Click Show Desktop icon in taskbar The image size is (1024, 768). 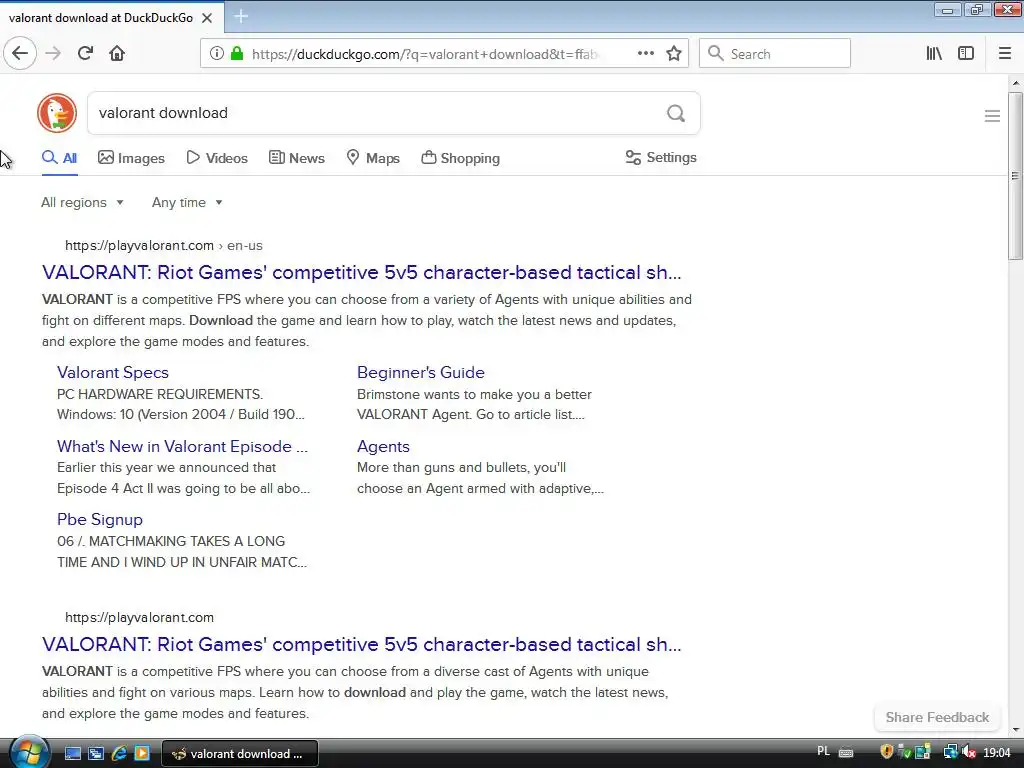[x=72, y=754]
